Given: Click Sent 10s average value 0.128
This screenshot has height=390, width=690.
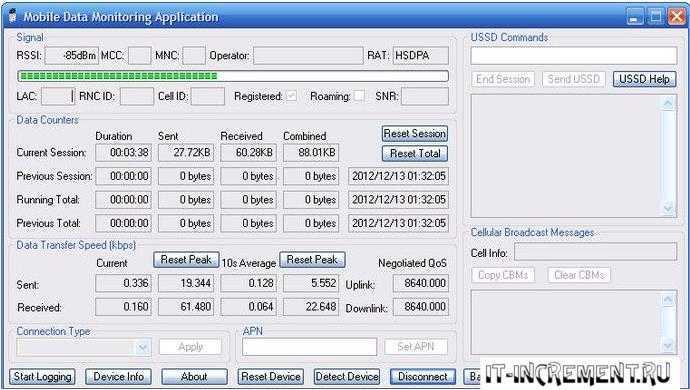Looking at the screenshot, I should pyautogui.click(x=249, y=283).
